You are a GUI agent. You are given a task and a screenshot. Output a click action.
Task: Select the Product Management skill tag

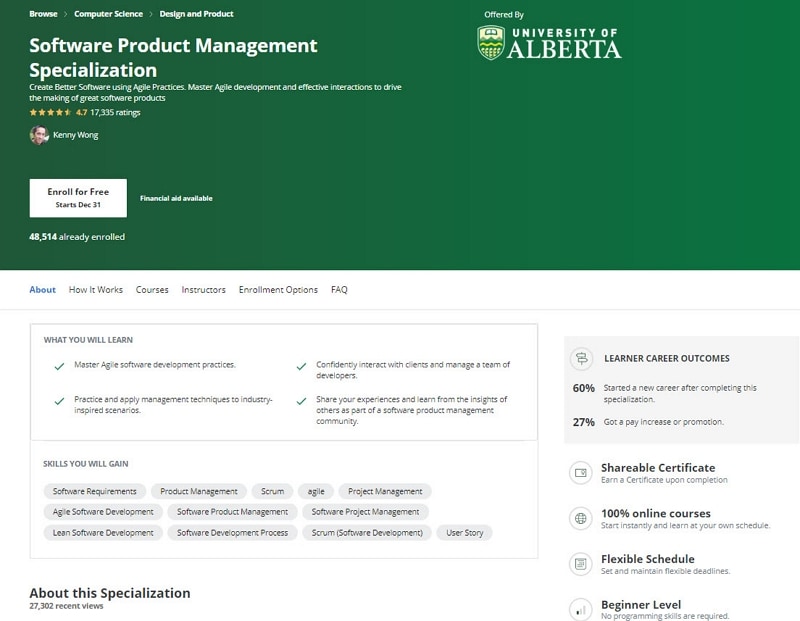tap(199, 491)
